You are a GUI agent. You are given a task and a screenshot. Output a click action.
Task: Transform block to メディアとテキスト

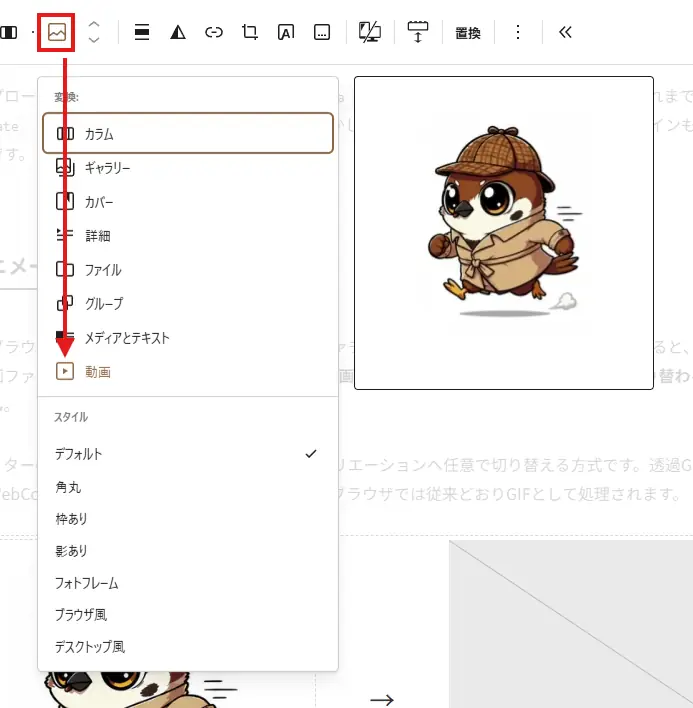188,337
